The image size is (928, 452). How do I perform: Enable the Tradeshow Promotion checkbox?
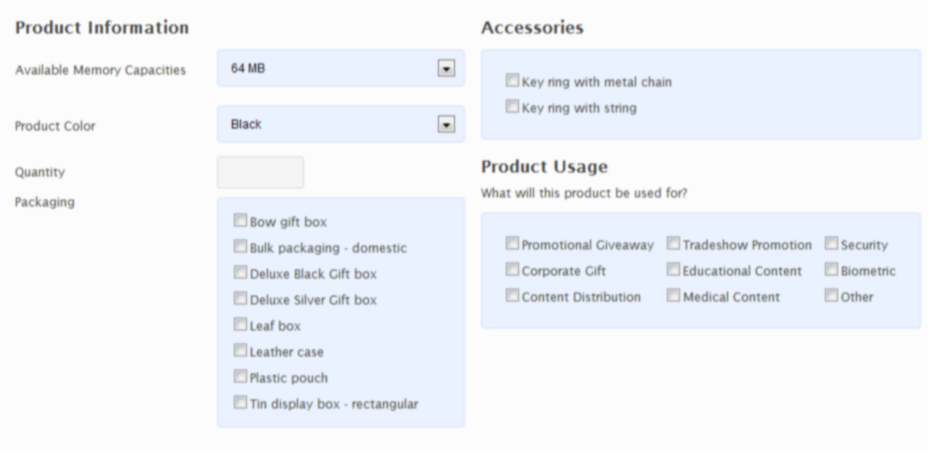click(x=674, y=244)
